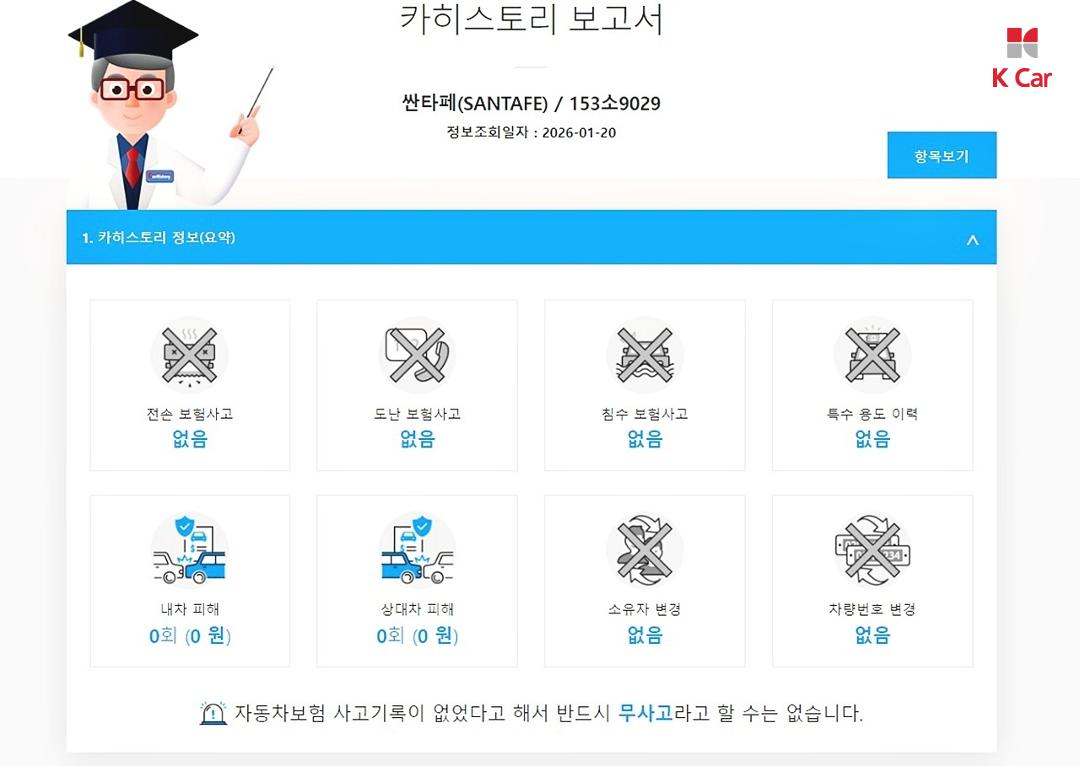
Task: Click the 소유자 변경 crossed-out icon
Action: [x=645, y=550]
